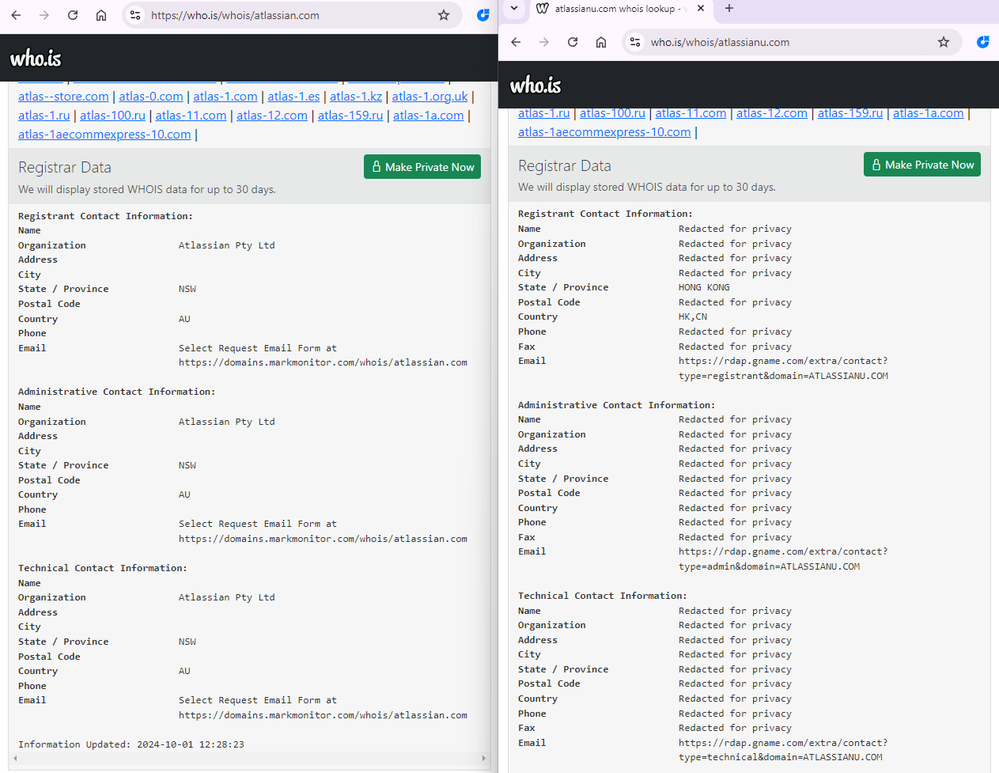This screenshot has height=773, width=999.
Task: Select 'Administrative Contact Information:' heading in left window
Action: [117, 392]
